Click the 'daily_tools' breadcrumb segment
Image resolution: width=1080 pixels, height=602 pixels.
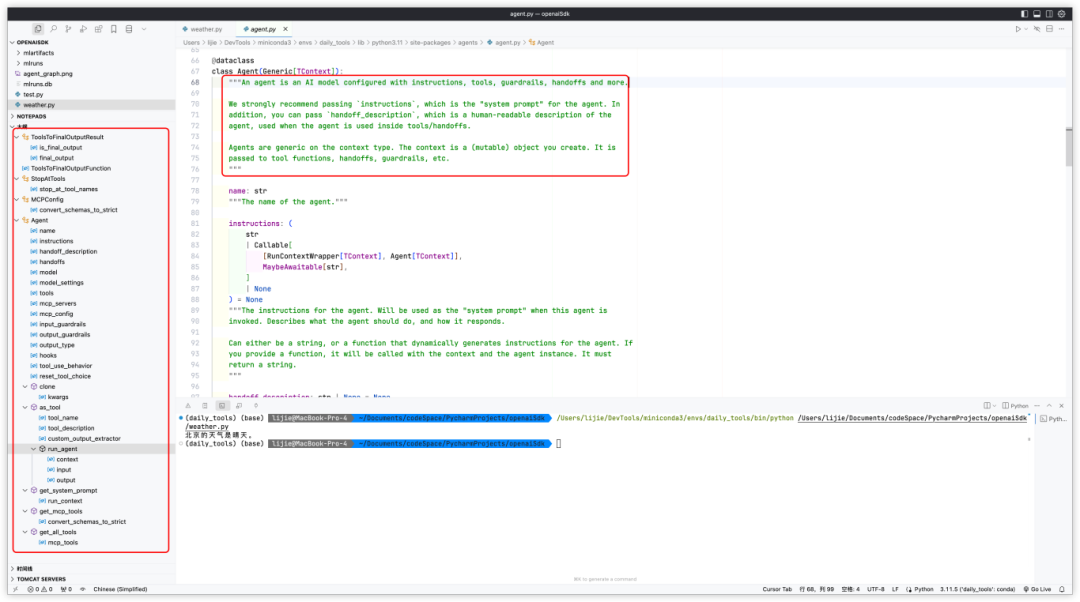point(334,43)
